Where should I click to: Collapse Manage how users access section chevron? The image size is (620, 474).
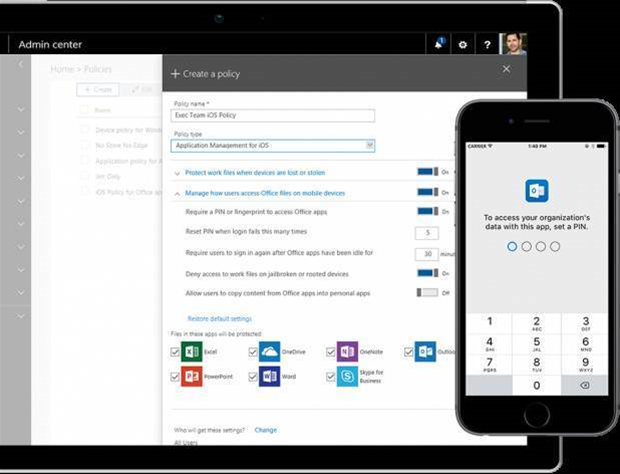pyautogui.click(x=177, y=194)
